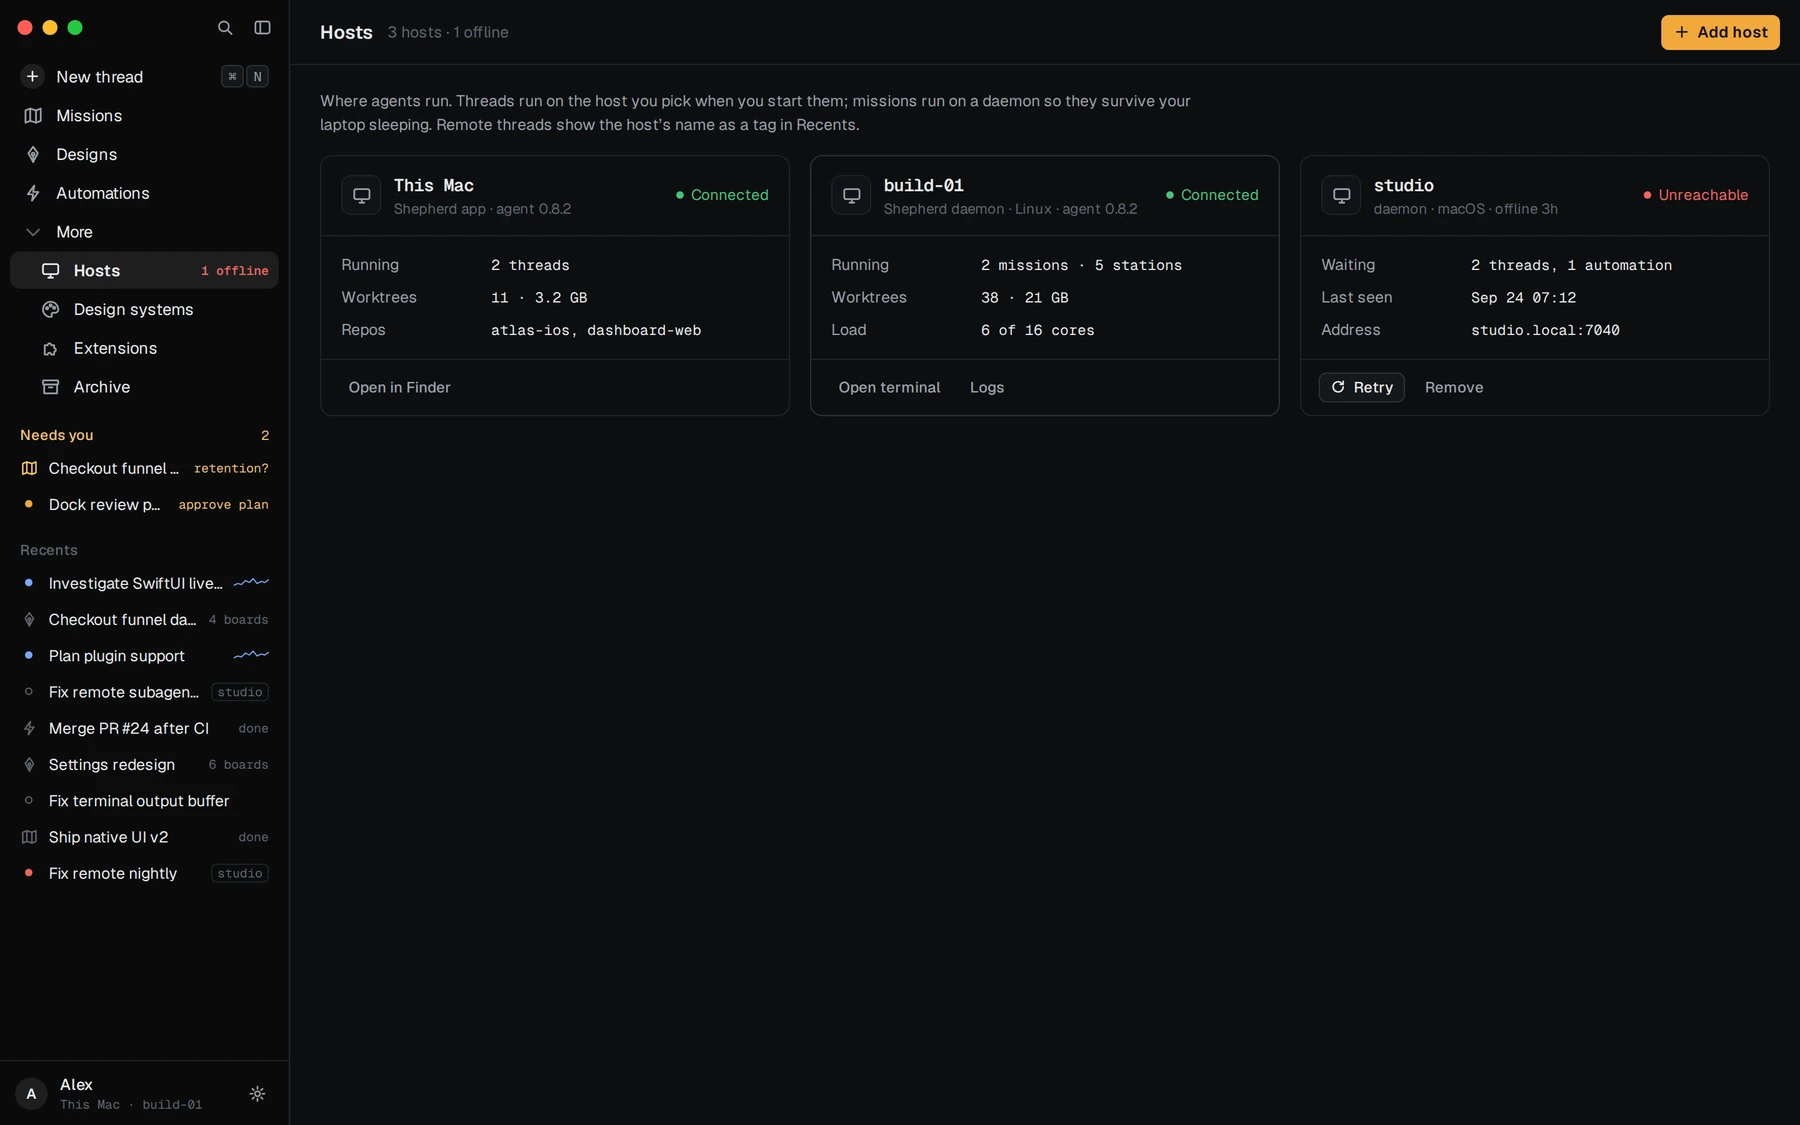This screenshot has width=1800, height=1125.
Task: Open Fix terminal output buffer thread
Action: (x=144, y=801)
